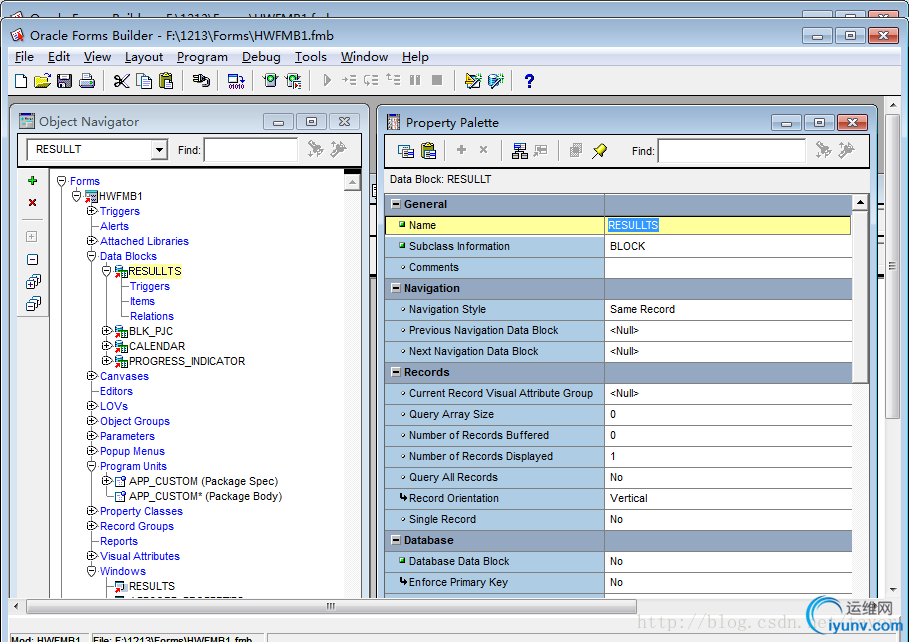Open the Program menu
The image size is (909, 642).
pyautogui.click(x=202, y=57)
